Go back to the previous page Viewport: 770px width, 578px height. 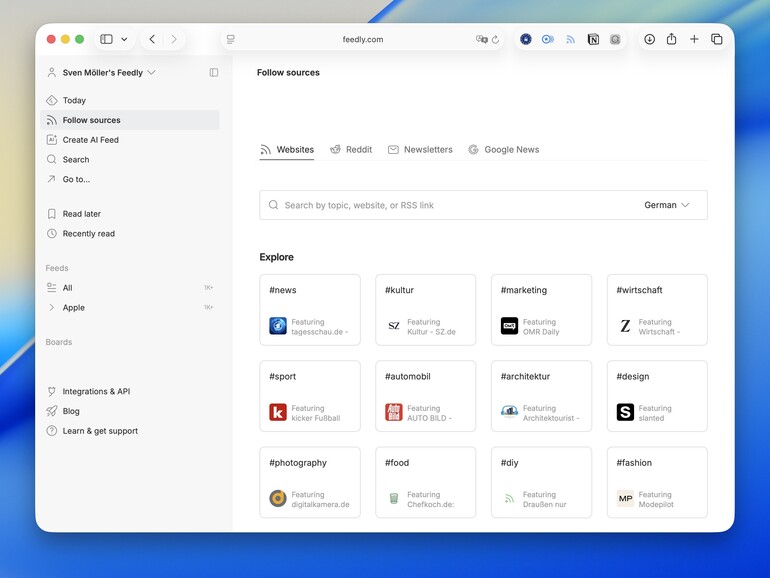coord(152,39)
